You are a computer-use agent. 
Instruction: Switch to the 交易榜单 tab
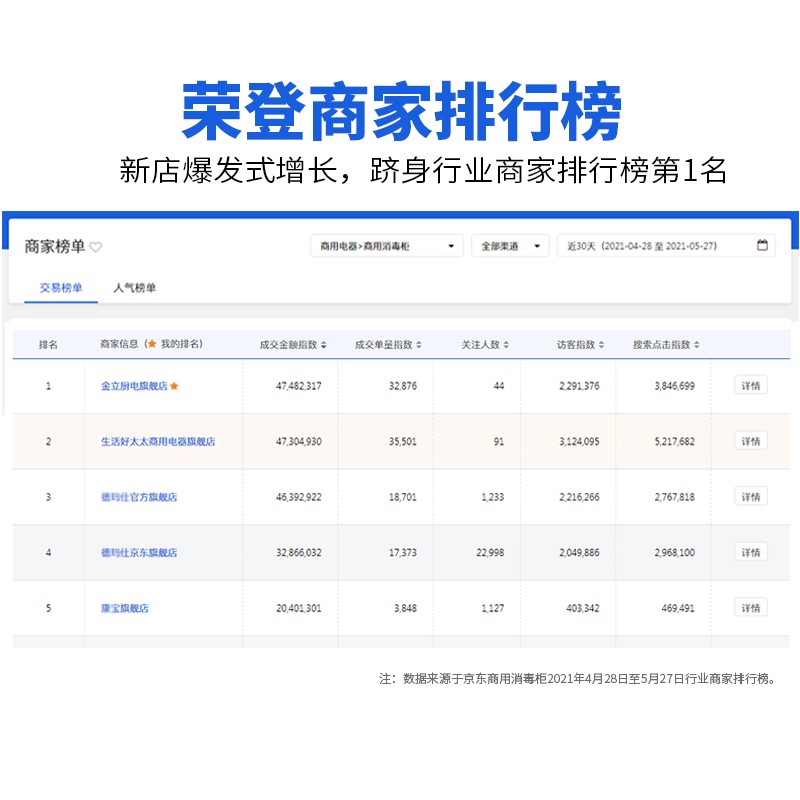(61, 288)
